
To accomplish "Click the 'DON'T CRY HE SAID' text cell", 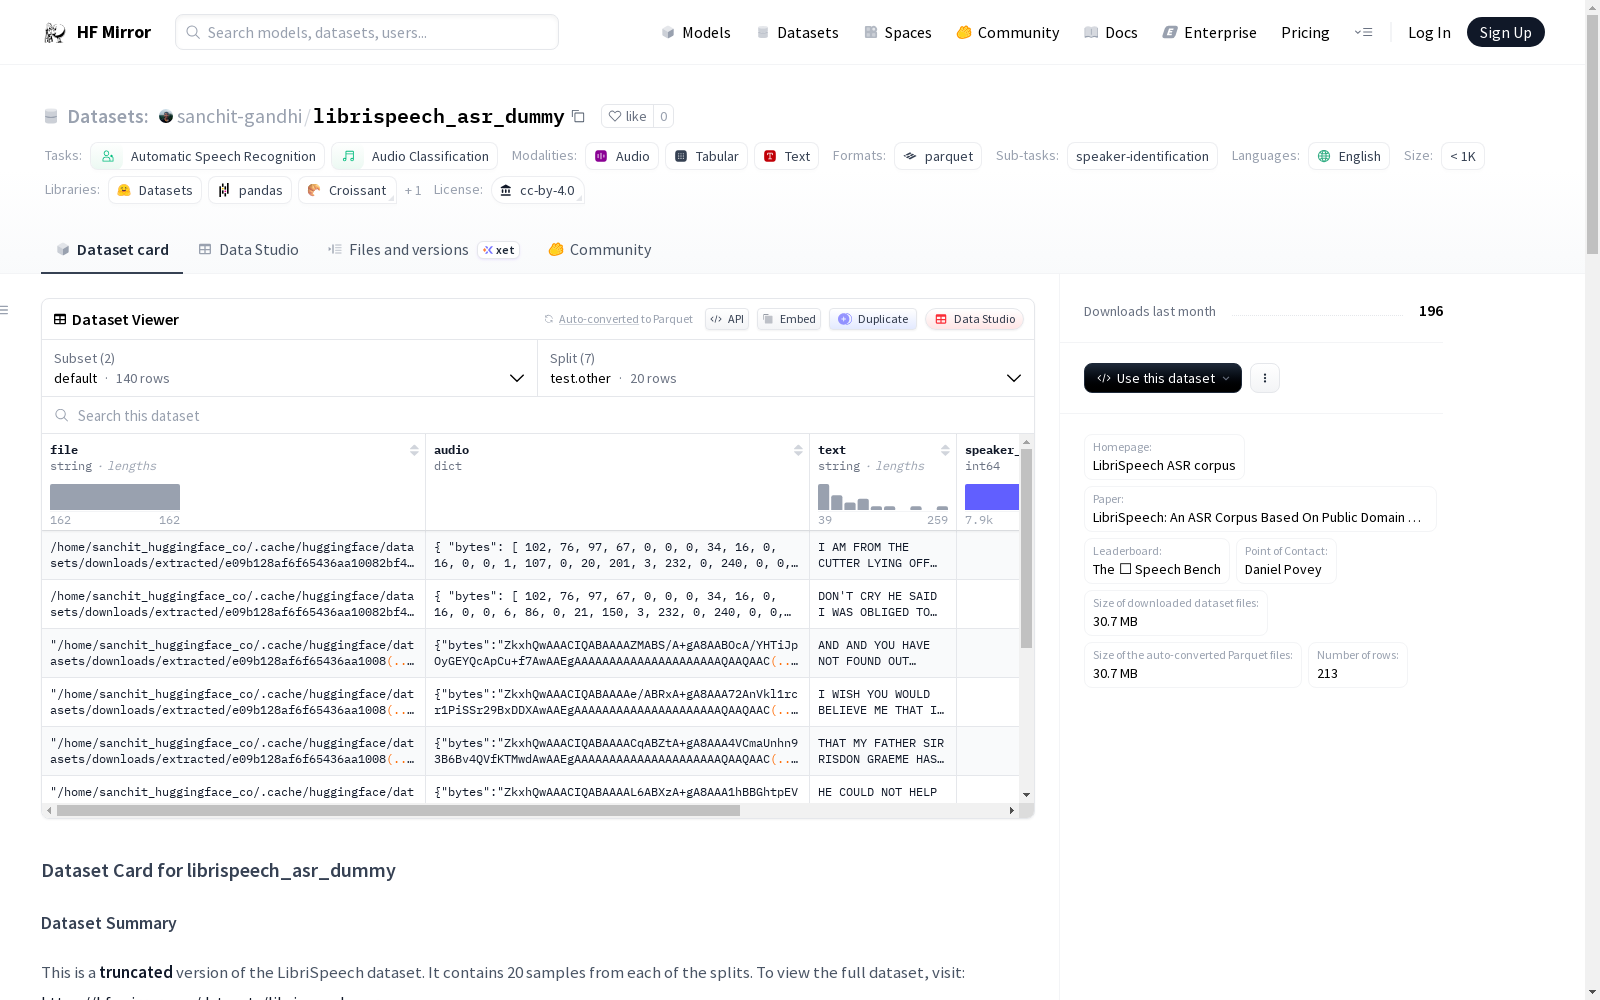I will click(x=883, y=604).
